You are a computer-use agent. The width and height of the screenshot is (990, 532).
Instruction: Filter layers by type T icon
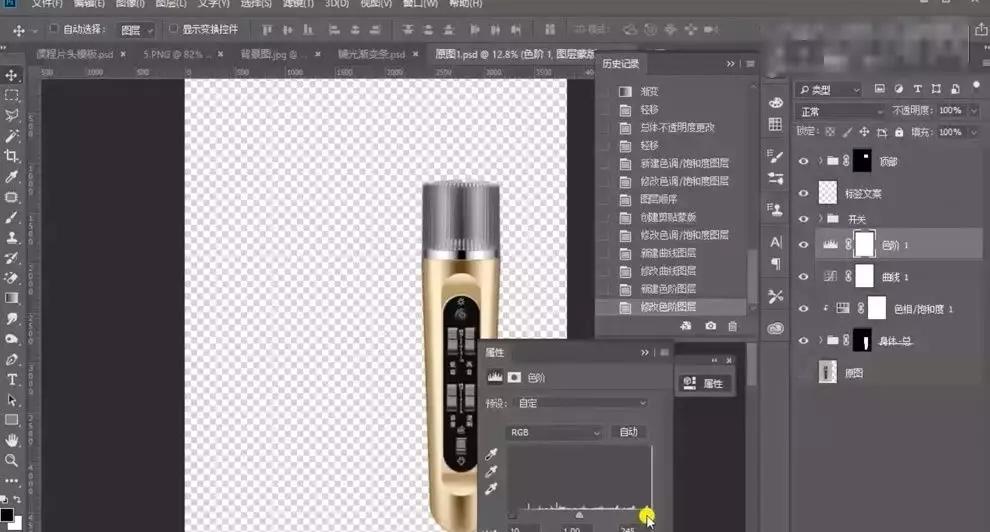(917, 89)
